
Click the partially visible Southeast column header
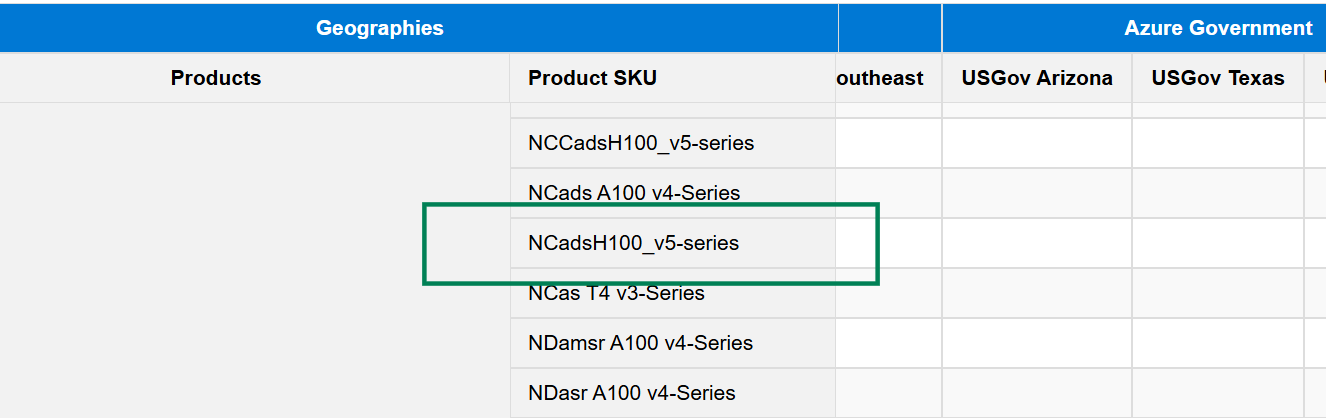coord(881,78)
